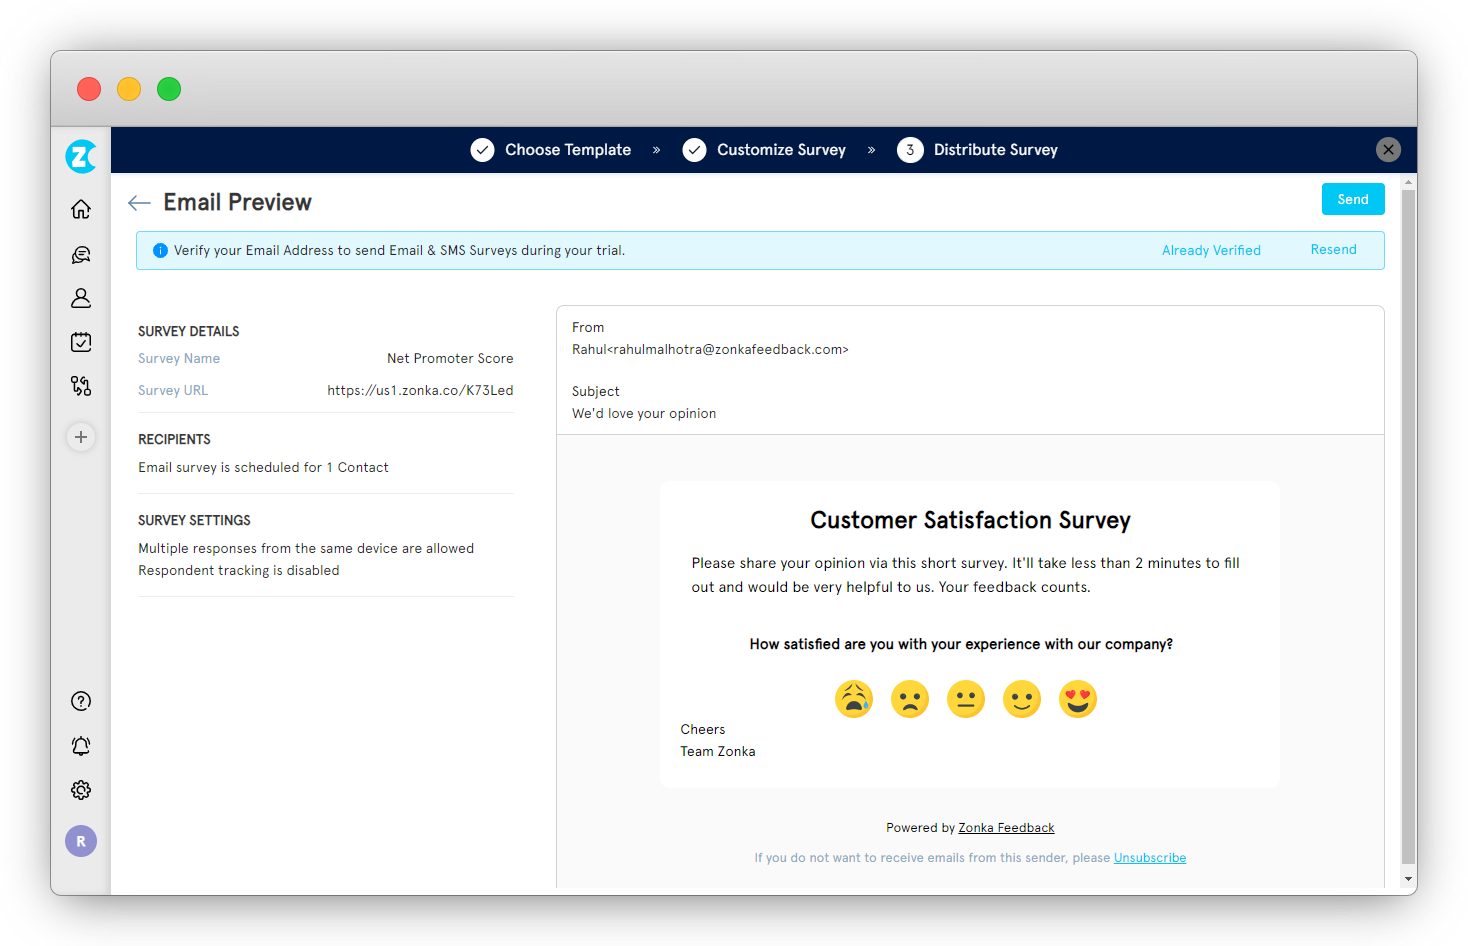
Task: Open the R profile avatar
Action: pos(81,841)
